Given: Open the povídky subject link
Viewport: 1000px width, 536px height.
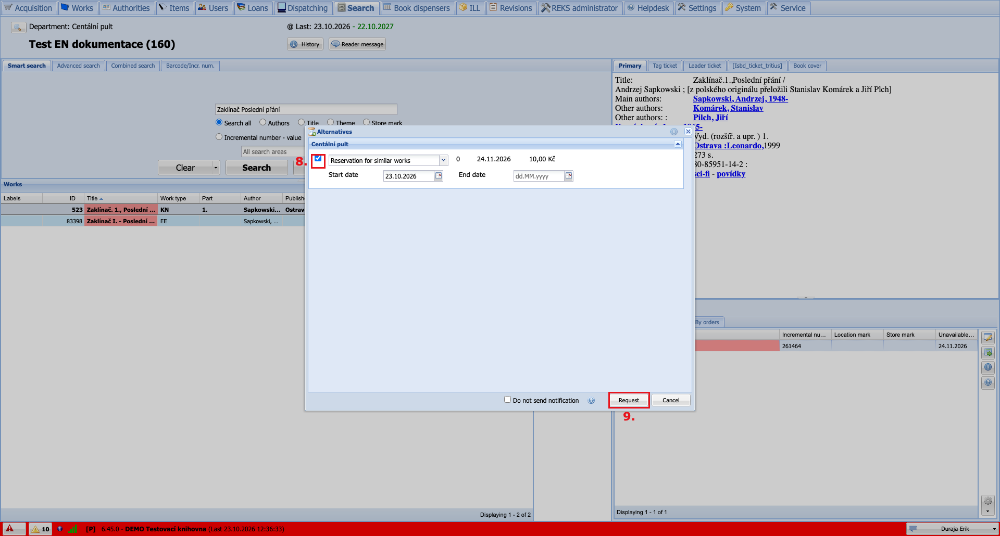Looking at the screenshot, I should (730, 174).
